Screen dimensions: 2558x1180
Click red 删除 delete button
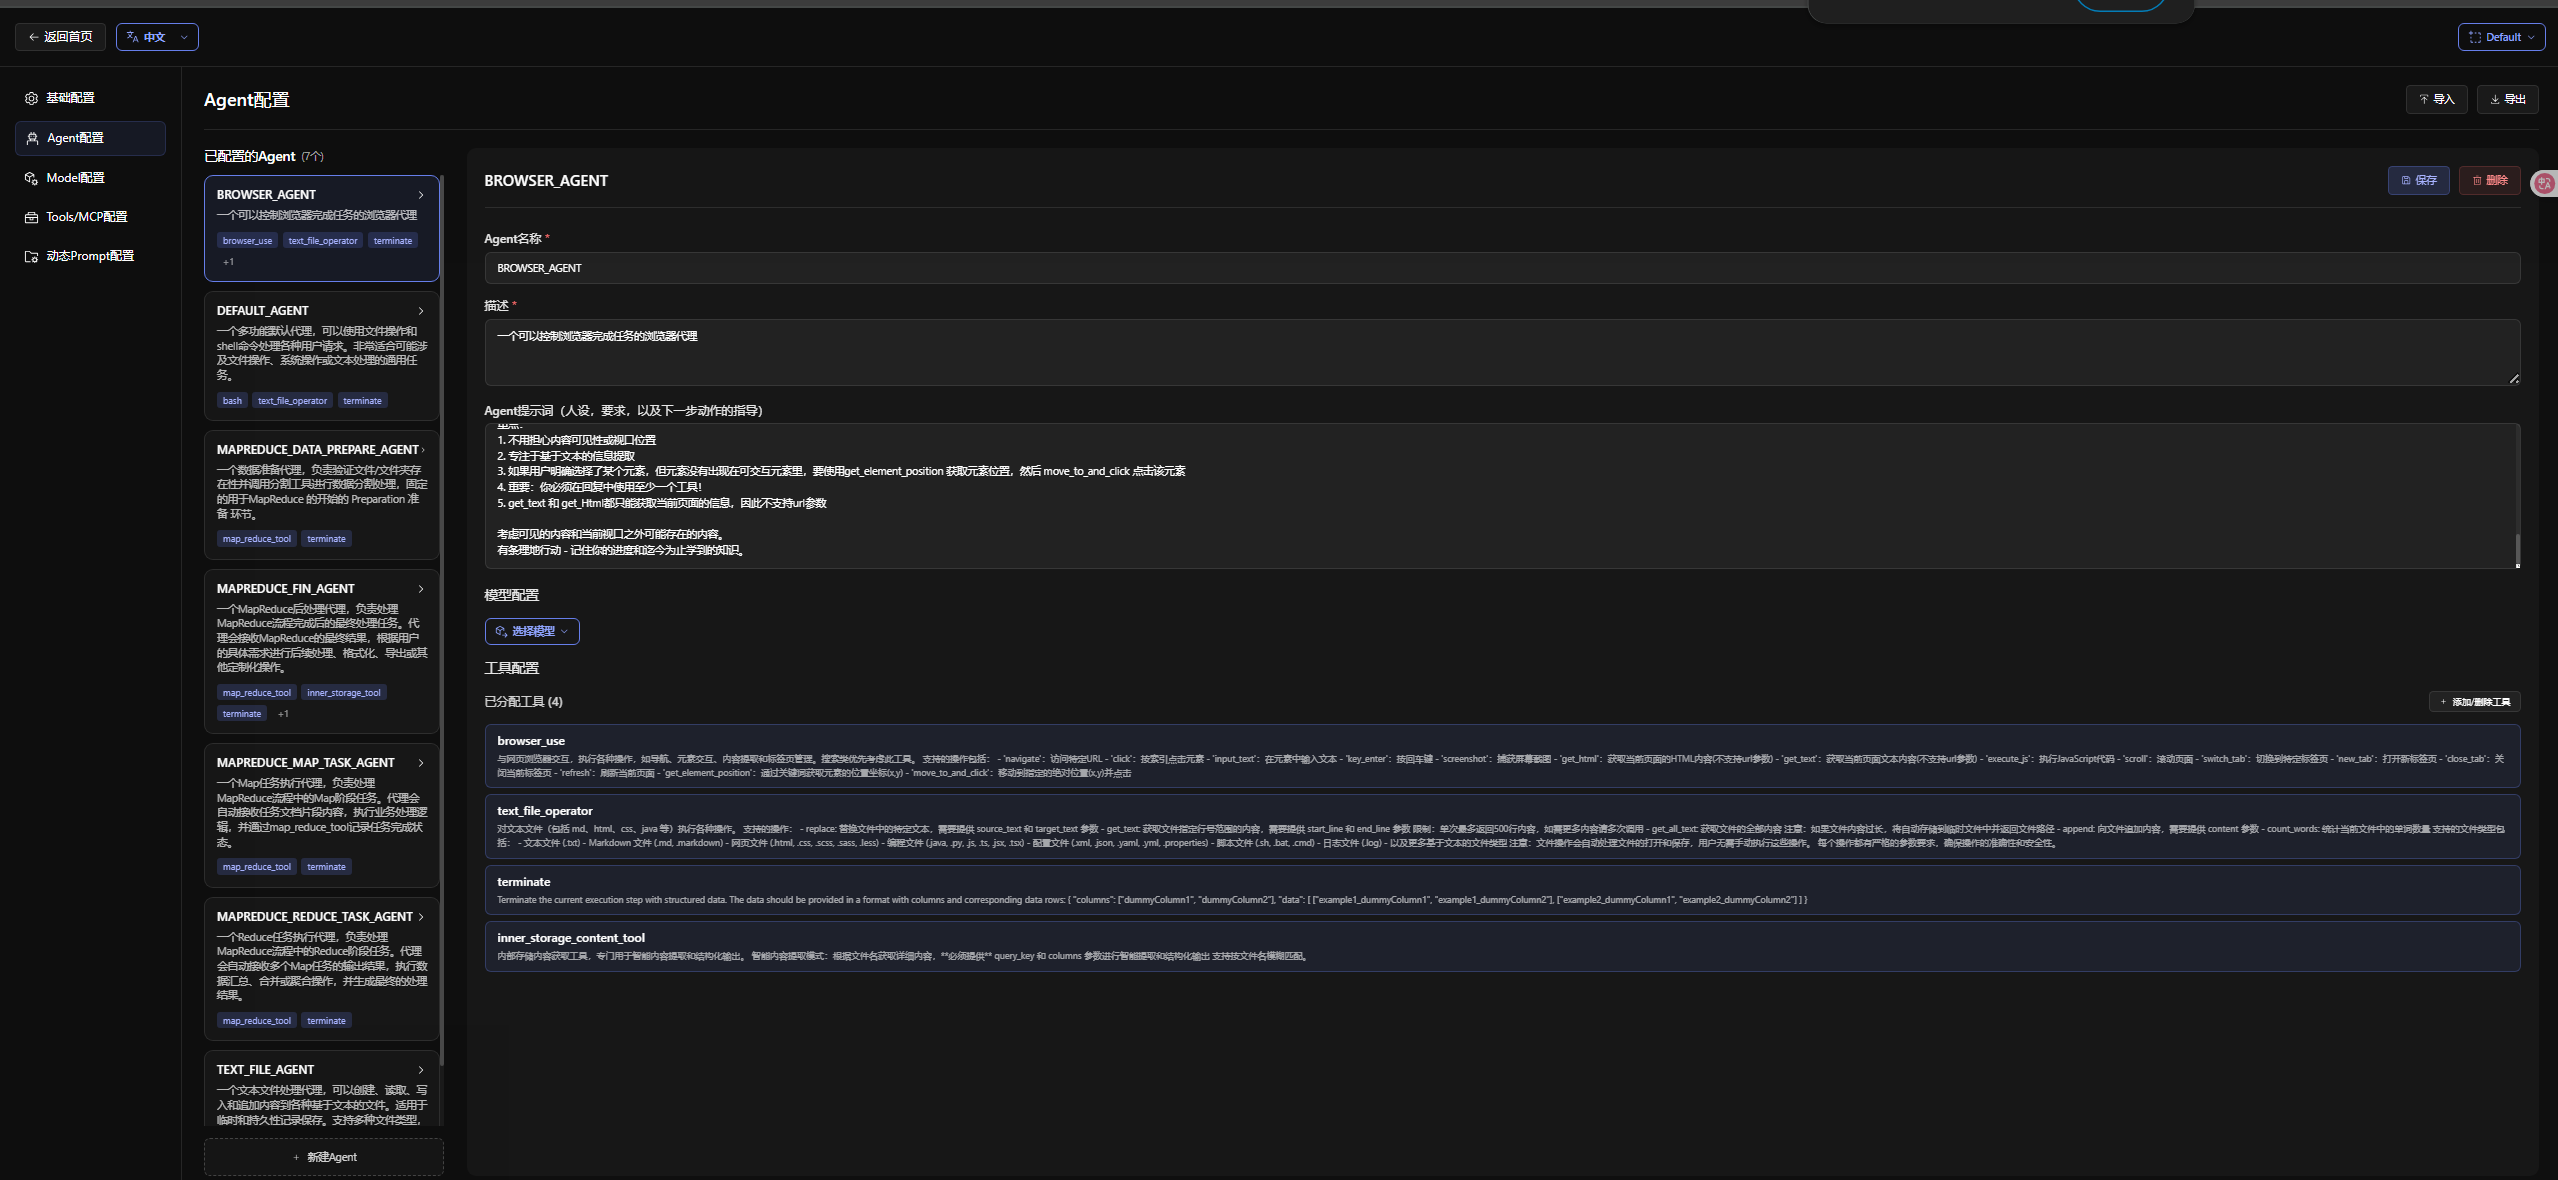click(2489, 180)
